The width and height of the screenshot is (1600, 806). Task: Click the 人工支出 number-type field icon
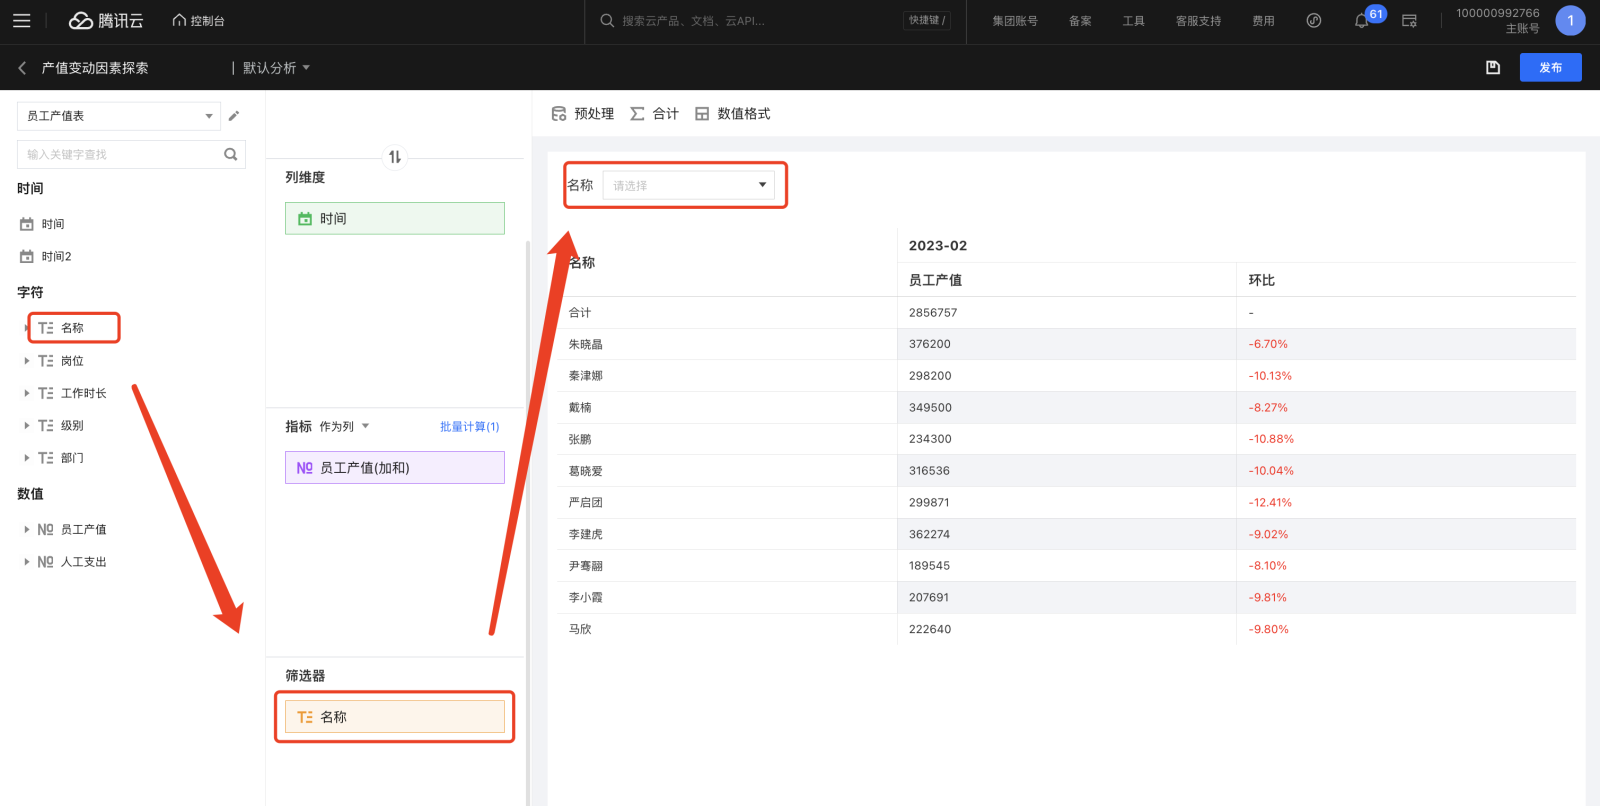(46, 562)
